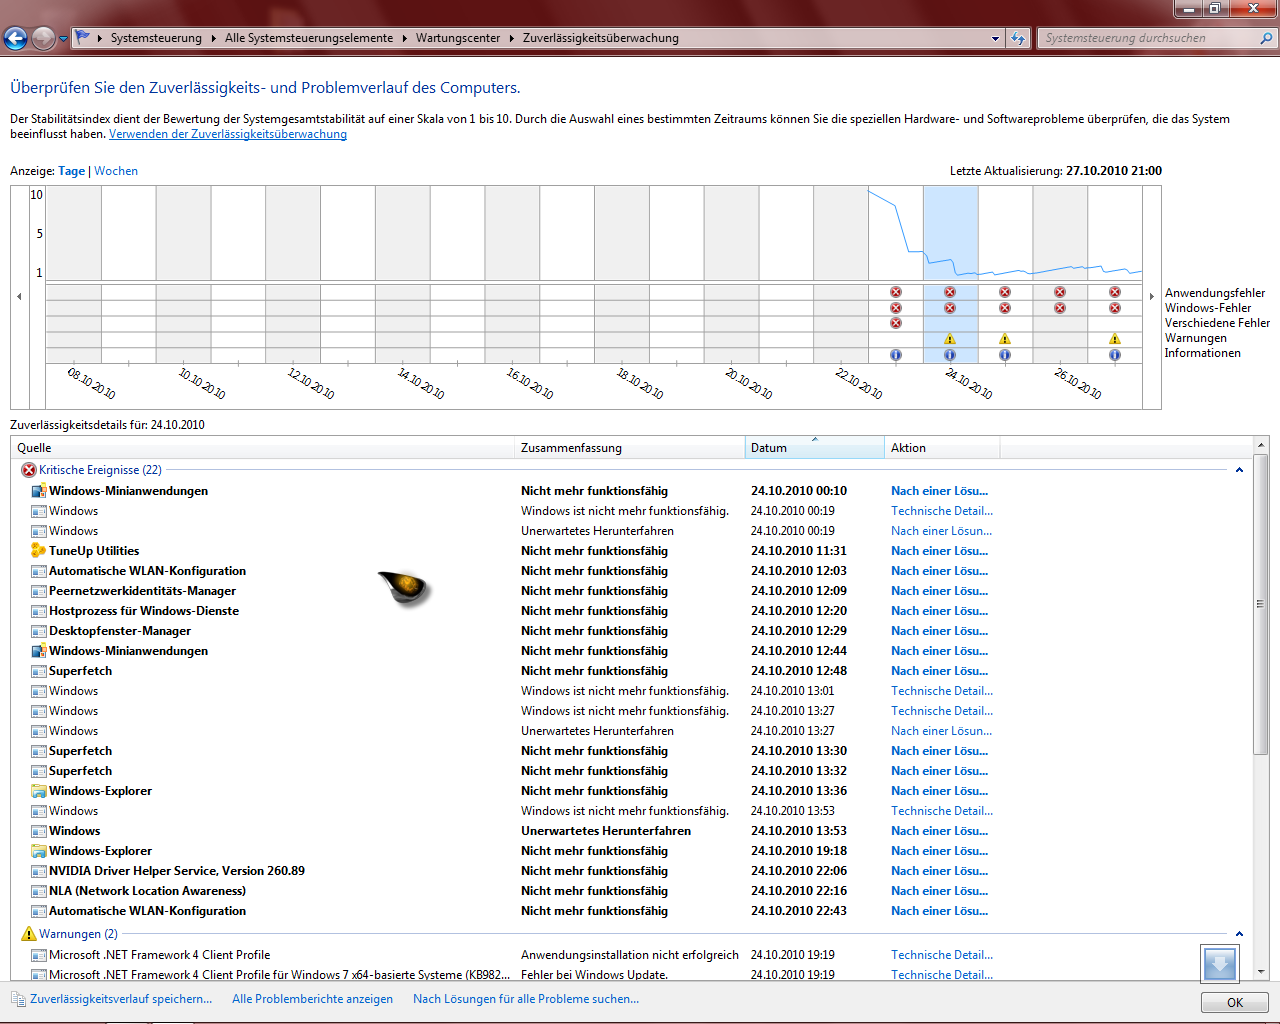Click the scroll-left arrow beside the chart
1280x1024 pixels.
point(19,296)
